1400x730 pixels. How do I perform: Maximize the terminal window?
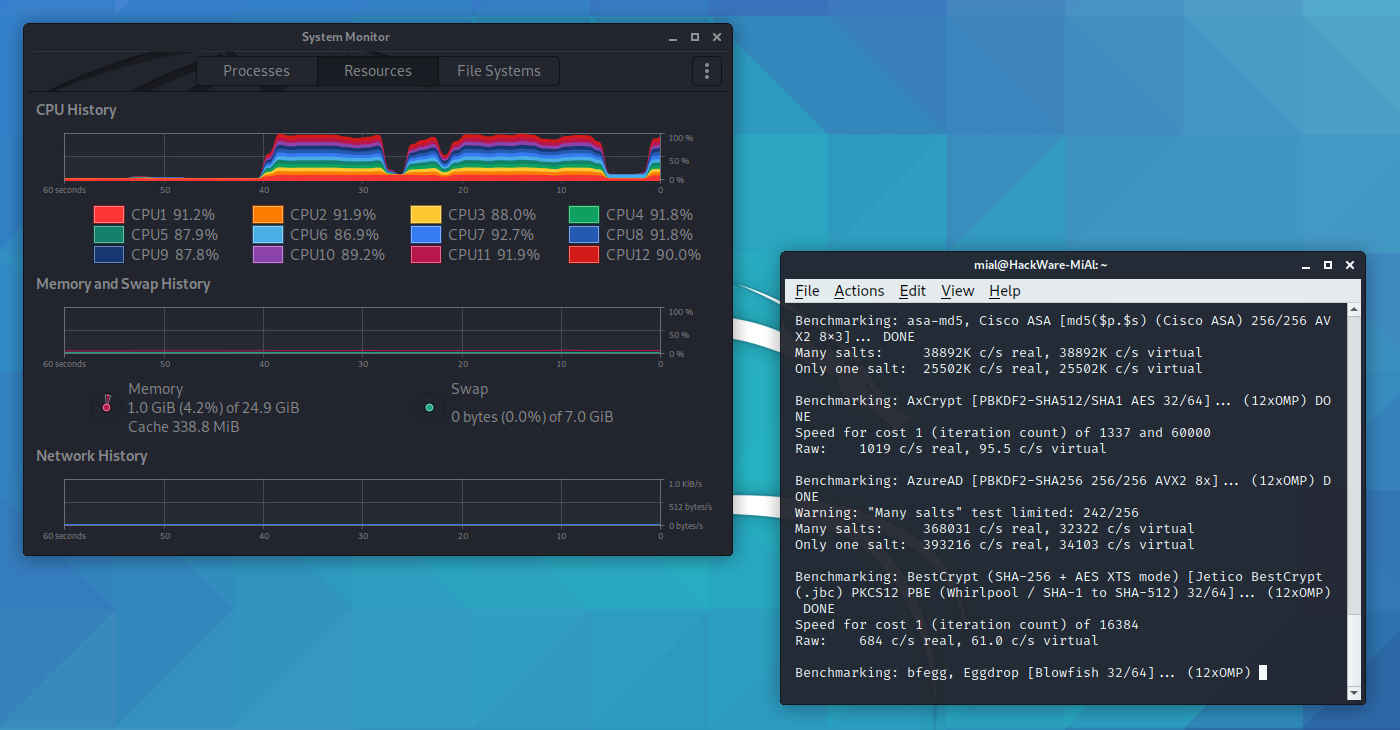[x=1327, y=265]
